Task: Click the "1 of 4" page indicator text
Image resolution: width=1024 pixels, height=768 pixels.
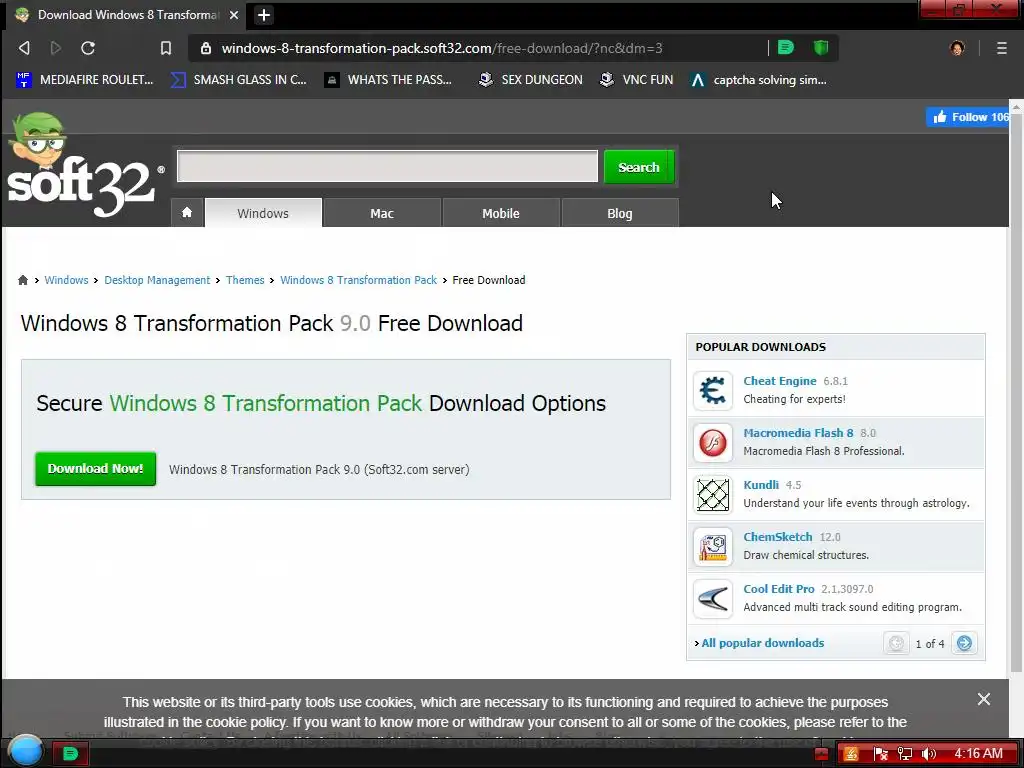Action: point(930,644)
